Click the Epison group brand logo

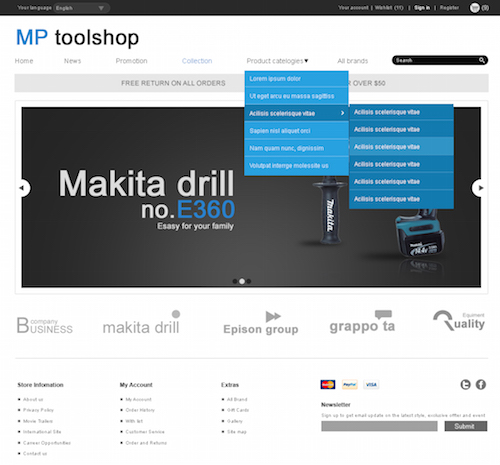click(x=261, y=323)
